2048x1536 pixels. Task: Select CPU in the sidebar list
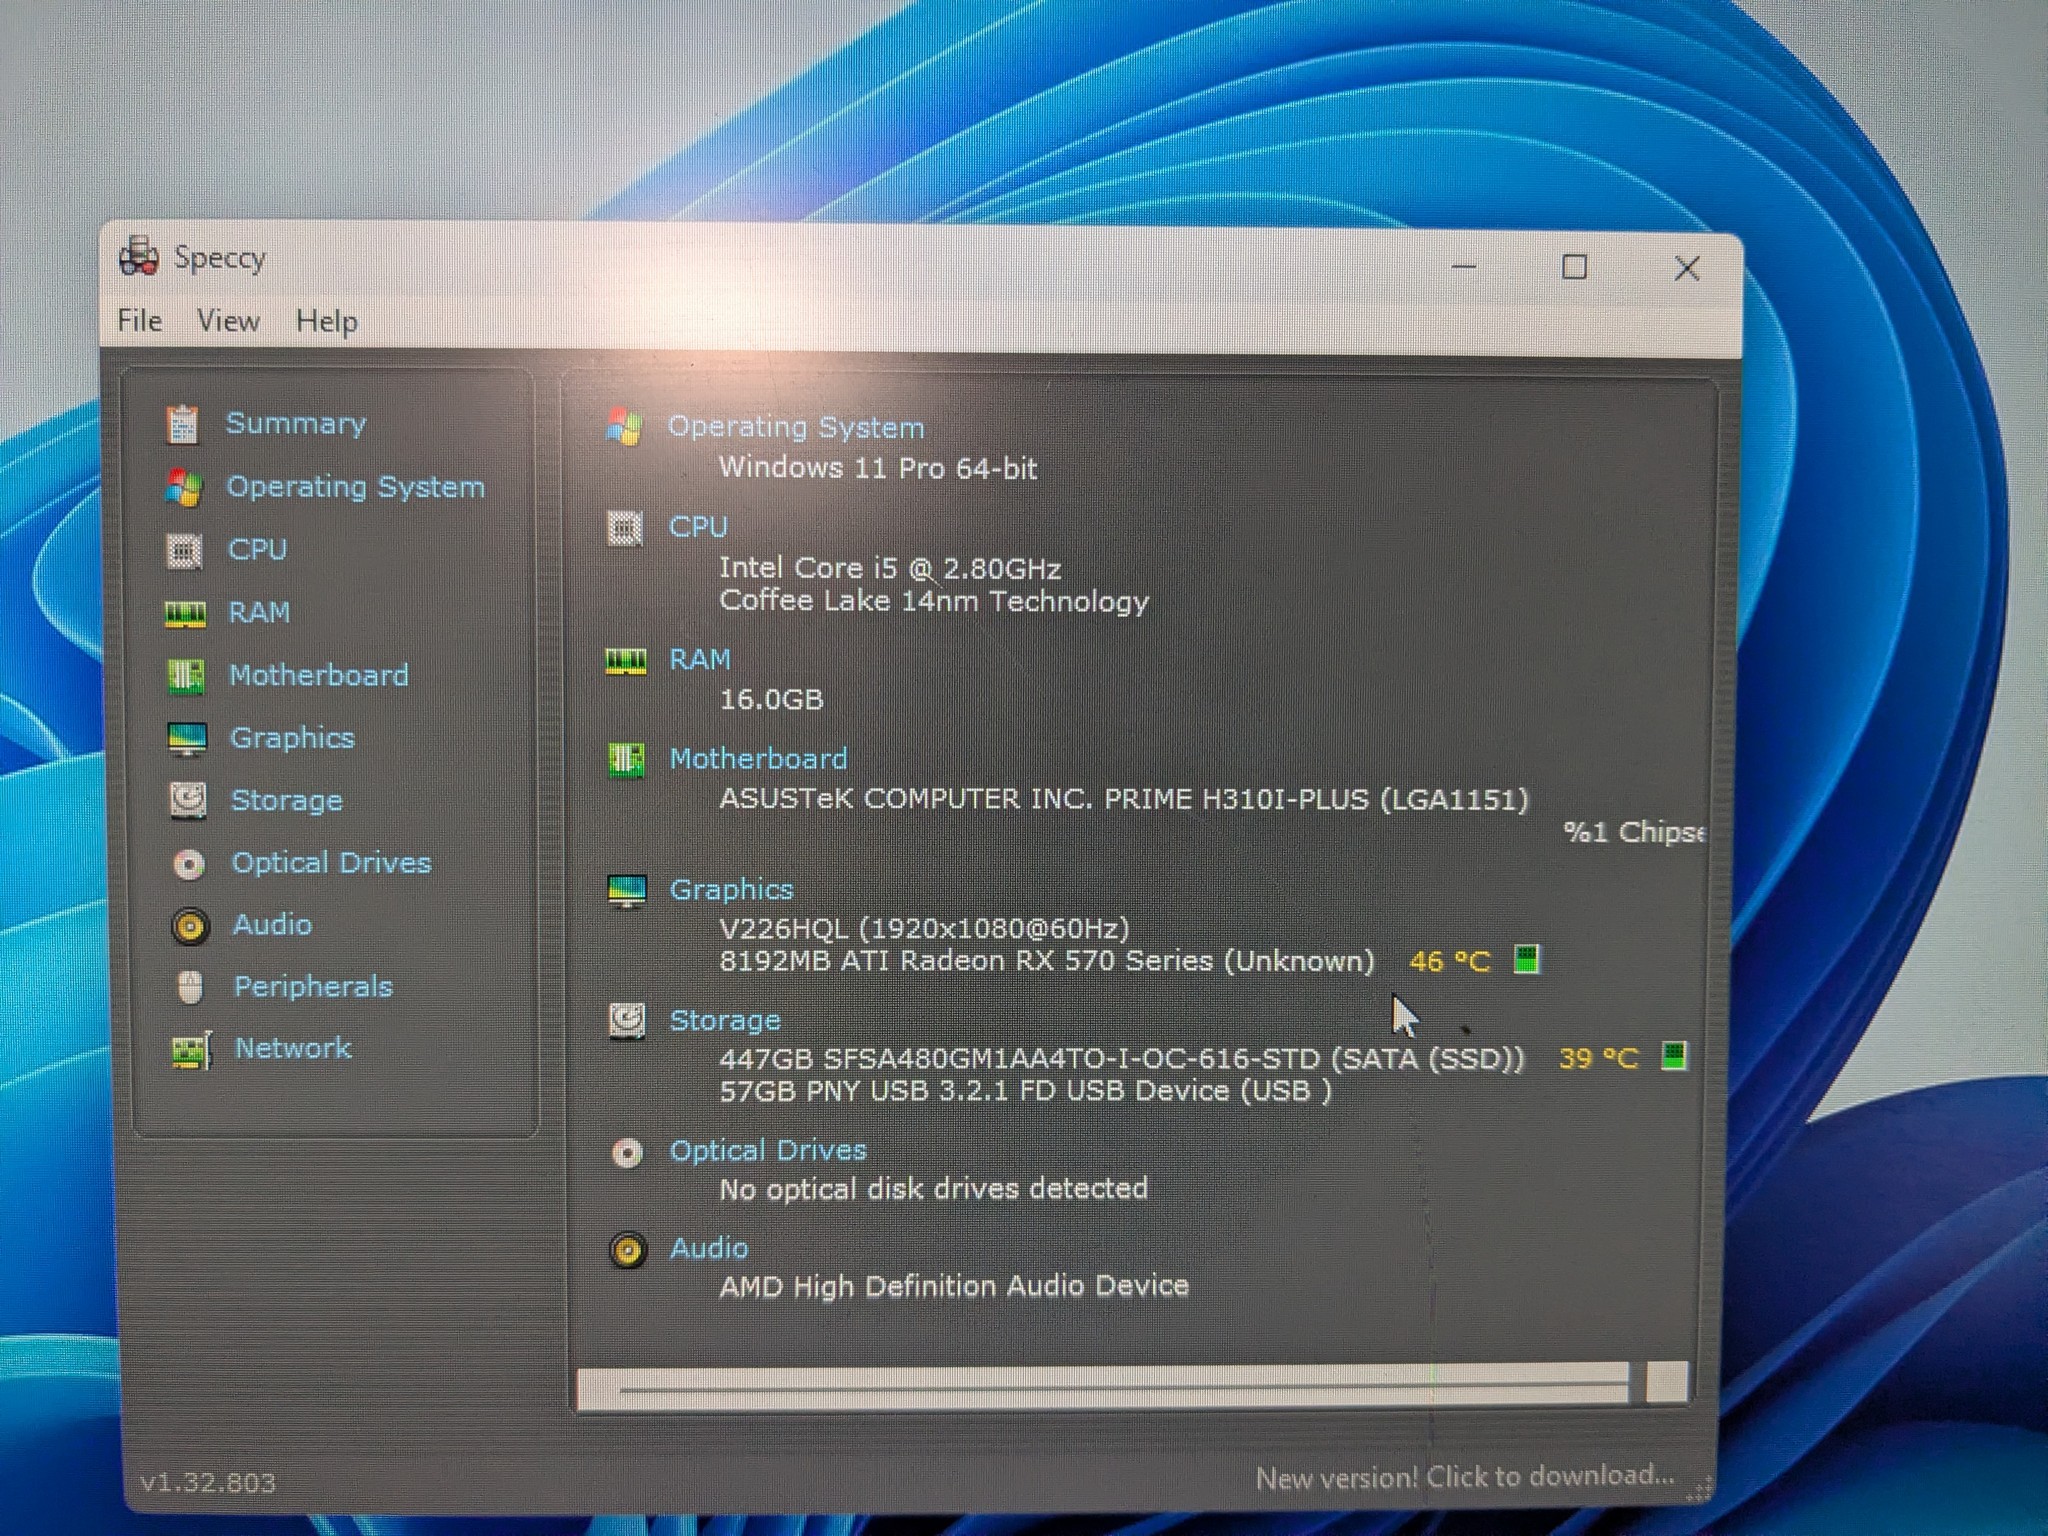258,550
